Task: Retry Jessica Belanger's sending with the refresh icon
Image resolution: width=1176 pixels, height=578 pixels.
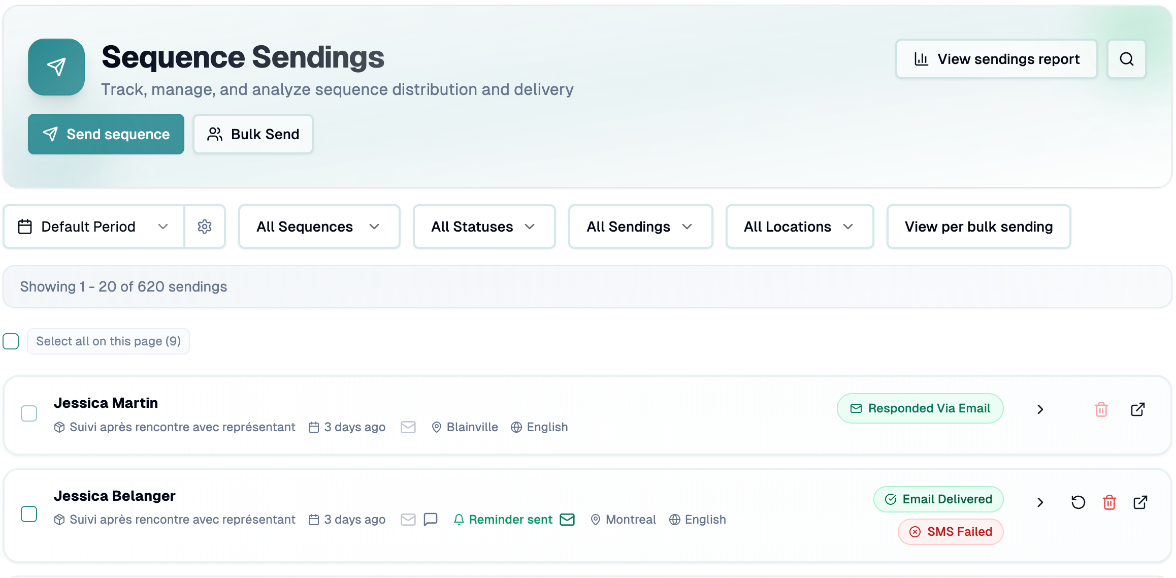Action: (1078, 502)
